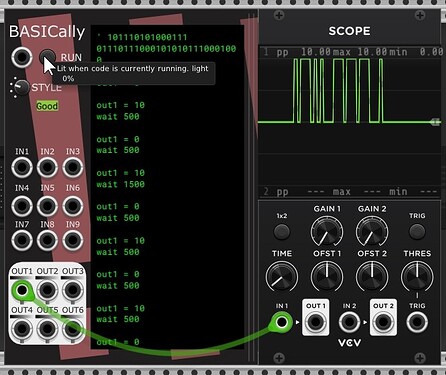Click the OUT4 jack on BASICally

(x=22, y=329)
